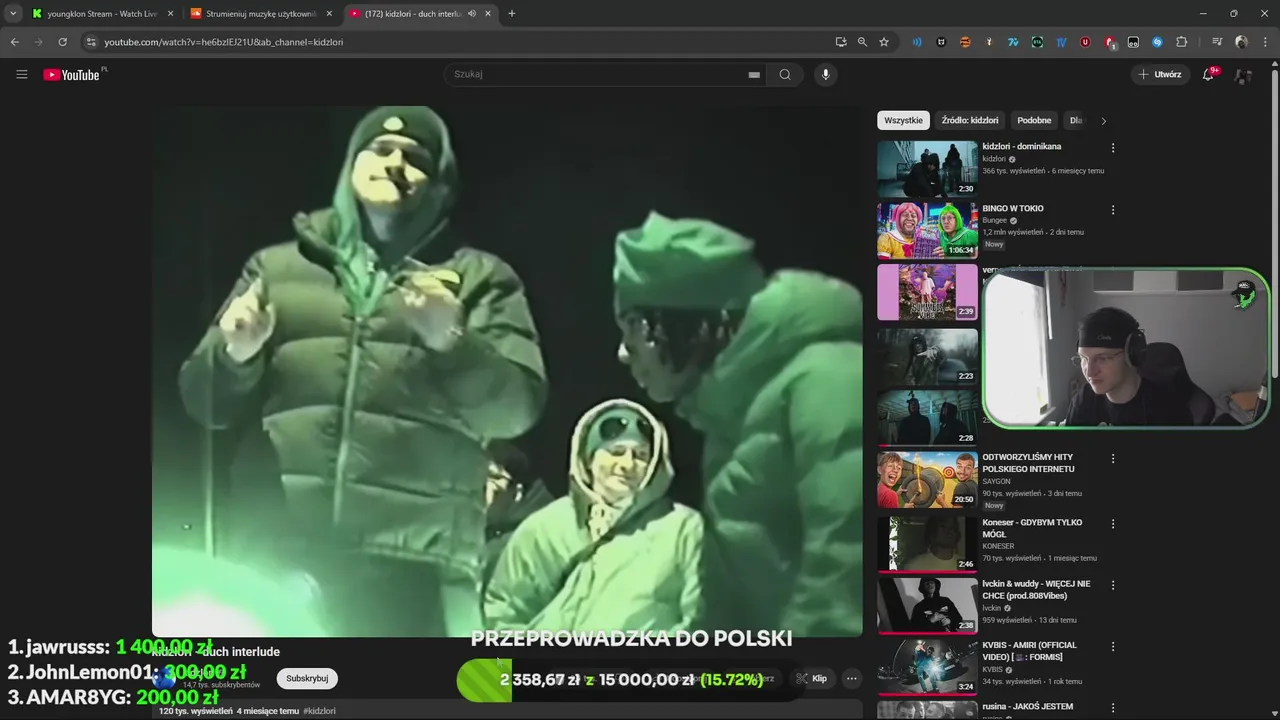Select the Źródło: kidzlori filter chip
The width and height of the screenshot is (1280, 720).
click(970, 120)
